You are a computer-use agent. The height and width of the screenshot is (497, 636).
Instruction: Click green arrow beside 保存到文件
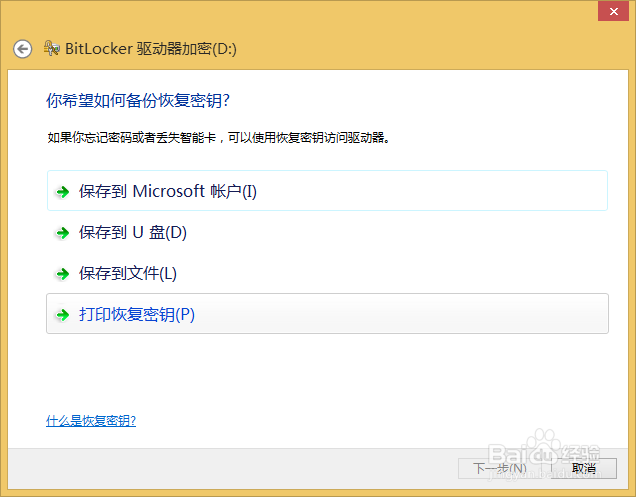click(x=62, y=274)
